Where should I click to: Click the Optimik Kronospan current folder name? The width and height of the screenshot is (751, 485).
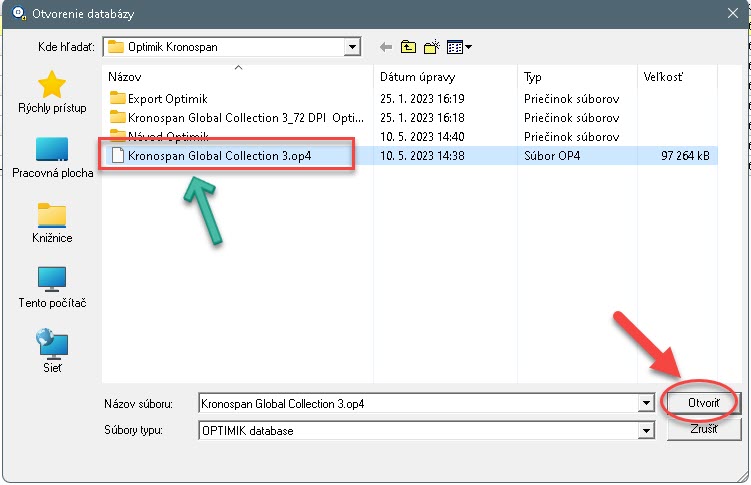tap(172, 47)
